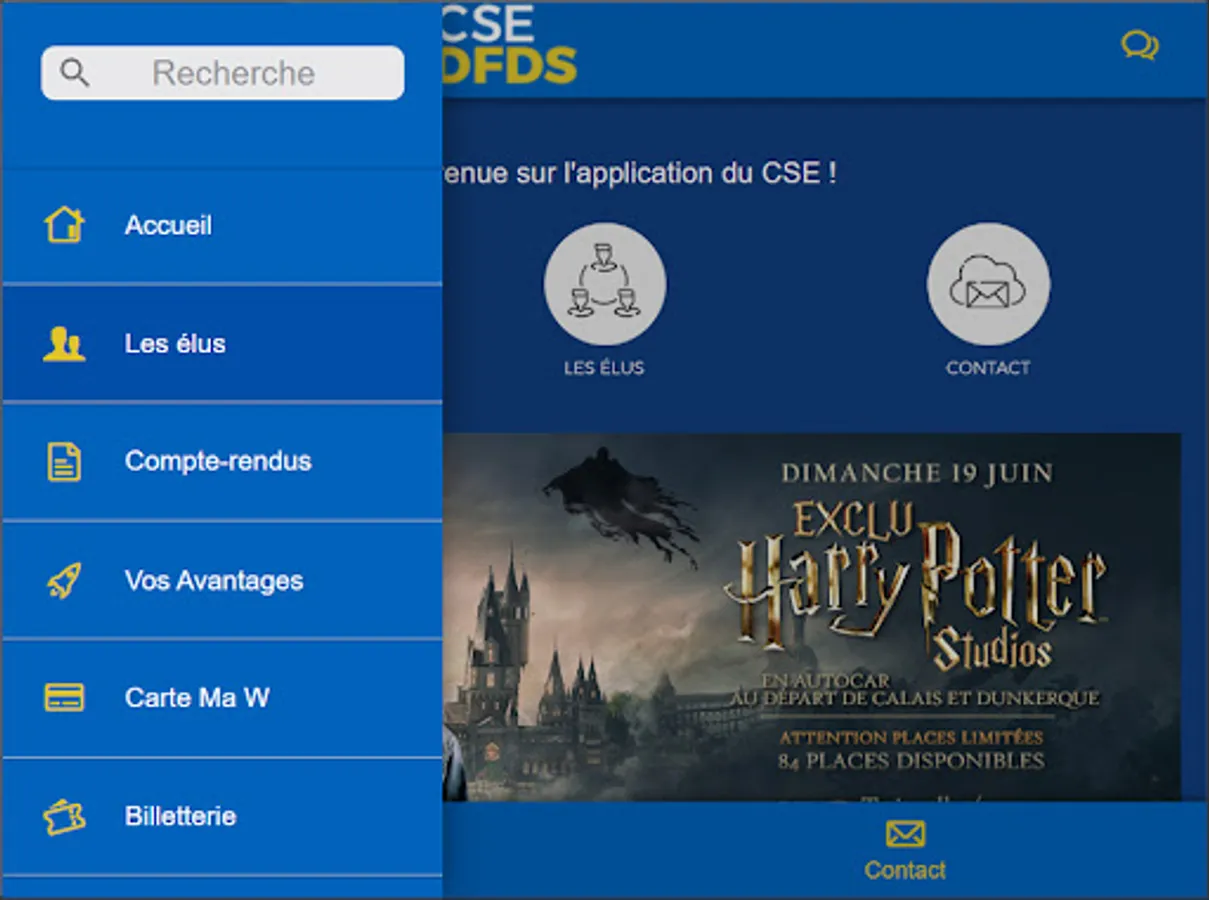Open Compte-rendus from the side menu
The width and height of the screenshot is (1209, 900).
tap(222, 462)
